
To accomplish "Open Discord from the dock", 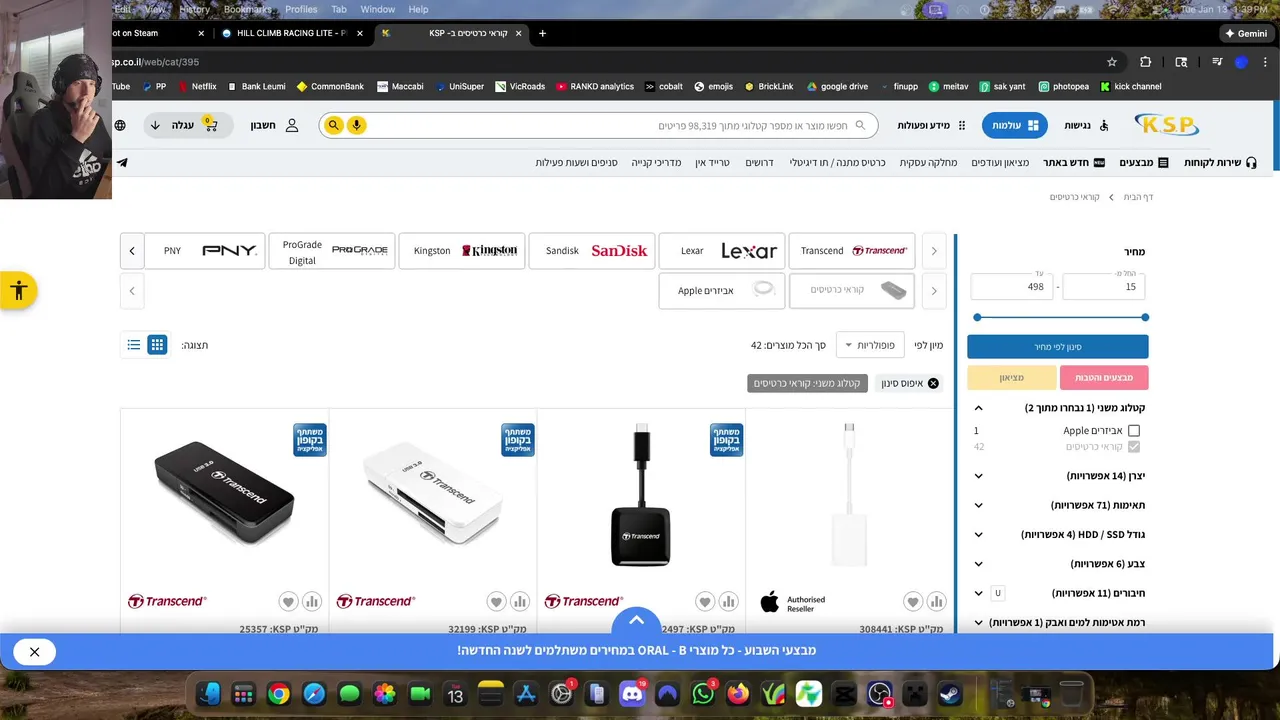I will (632, 693).
